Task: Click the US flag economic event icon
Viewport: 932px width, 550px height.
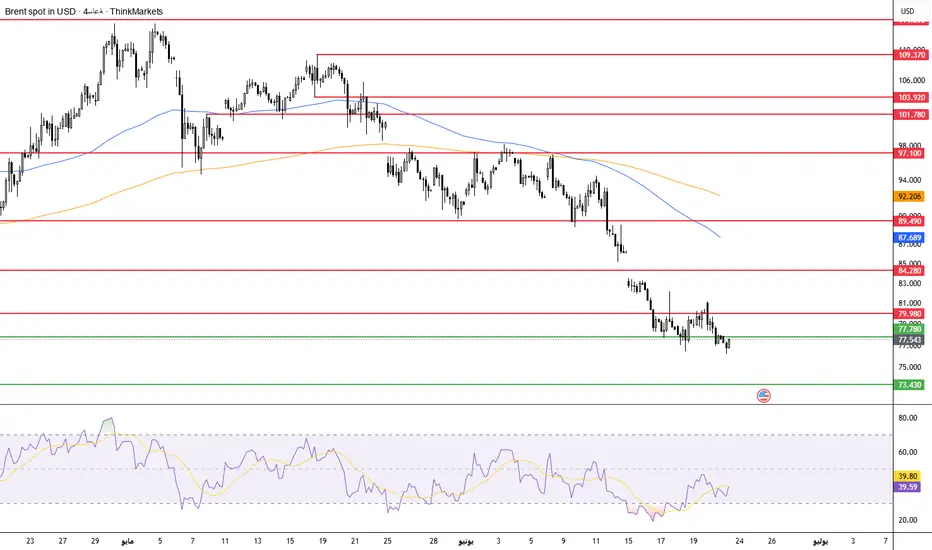Action: click(x=764, y=395)
